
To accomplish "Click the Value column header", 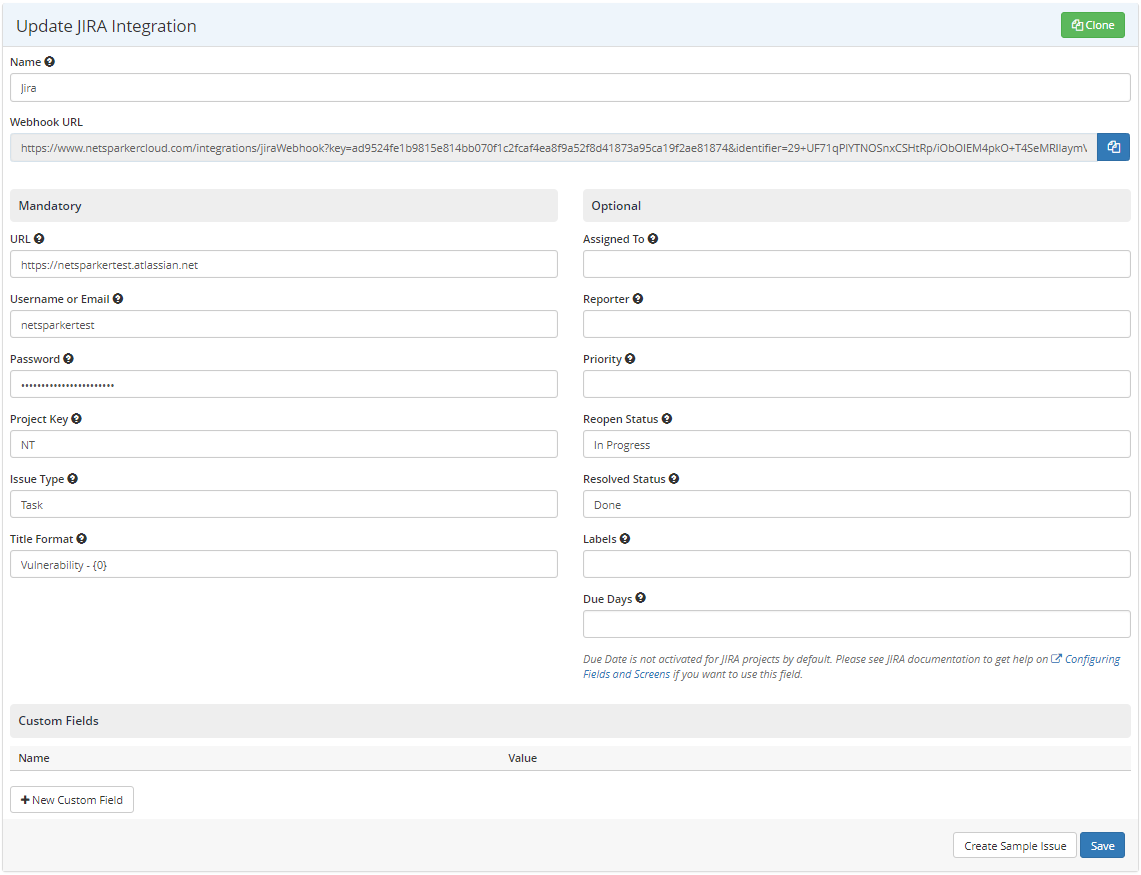I will point(522,758).
